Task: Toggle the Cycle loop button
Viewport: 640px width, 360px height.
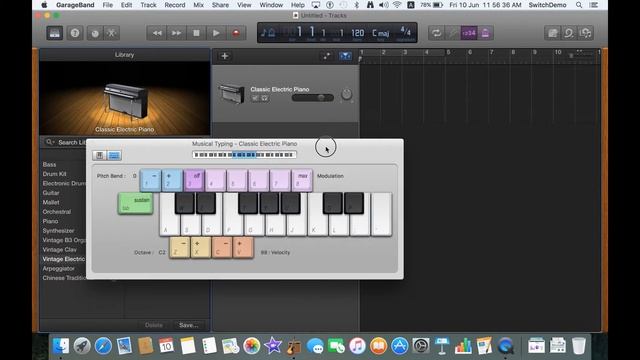Action: (436, 33)
